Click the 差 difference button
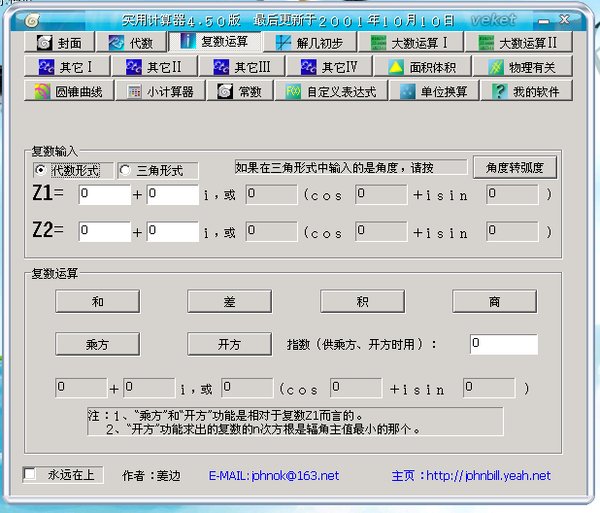Viewport: 600px width, 513px height. (x=230, y=301)
